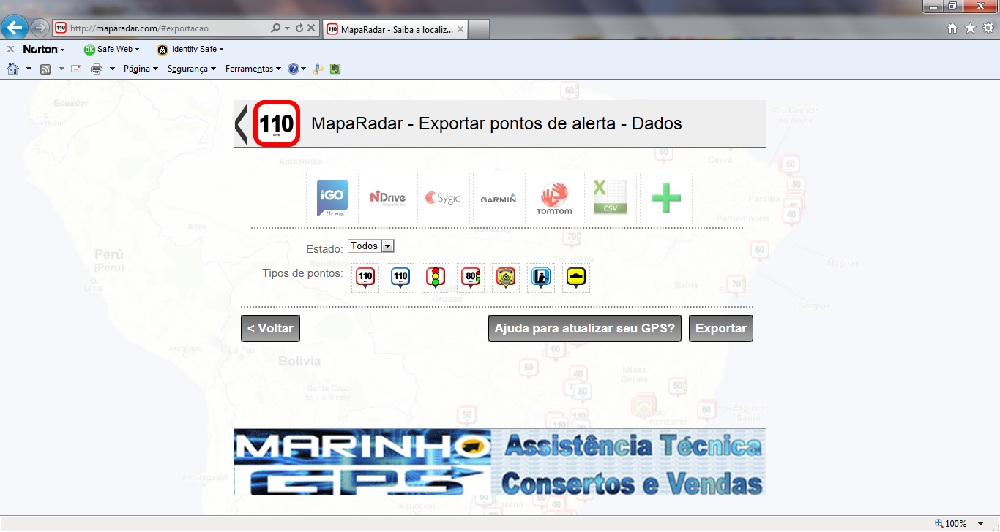Go back with the browser back arrow
This screenshot has width=1000, height=532.
click(x=14, y=27)
